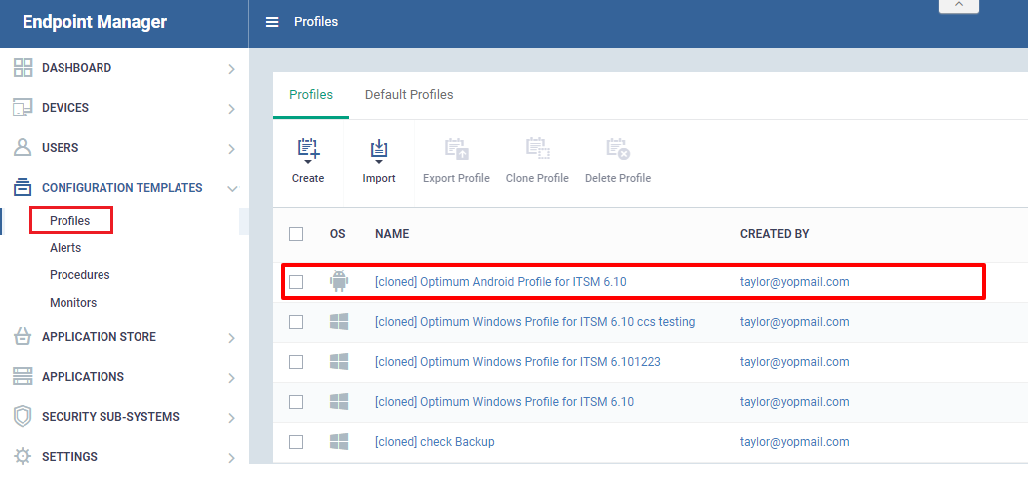Screen dimensions: 1028x479
Task: Select checkbox for Optimum Android Profile row
Action: (296, 282)
